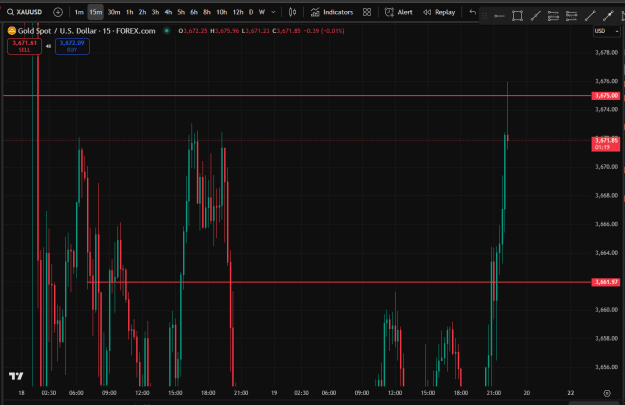The width and height of the screenshot is (625, 405).
Task: Click the 3,671.61 SELL button
Action: (24, 46)
